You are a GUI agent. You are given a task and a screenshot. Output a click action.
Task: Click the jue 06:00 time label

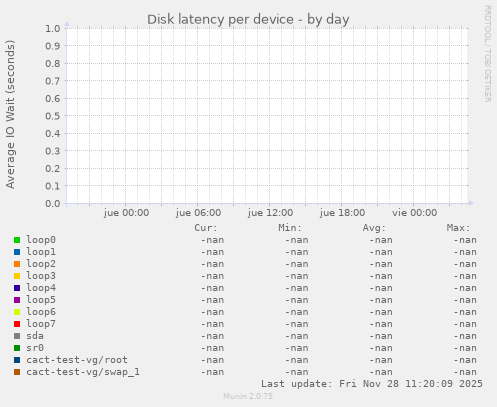[x=198, y=213]
